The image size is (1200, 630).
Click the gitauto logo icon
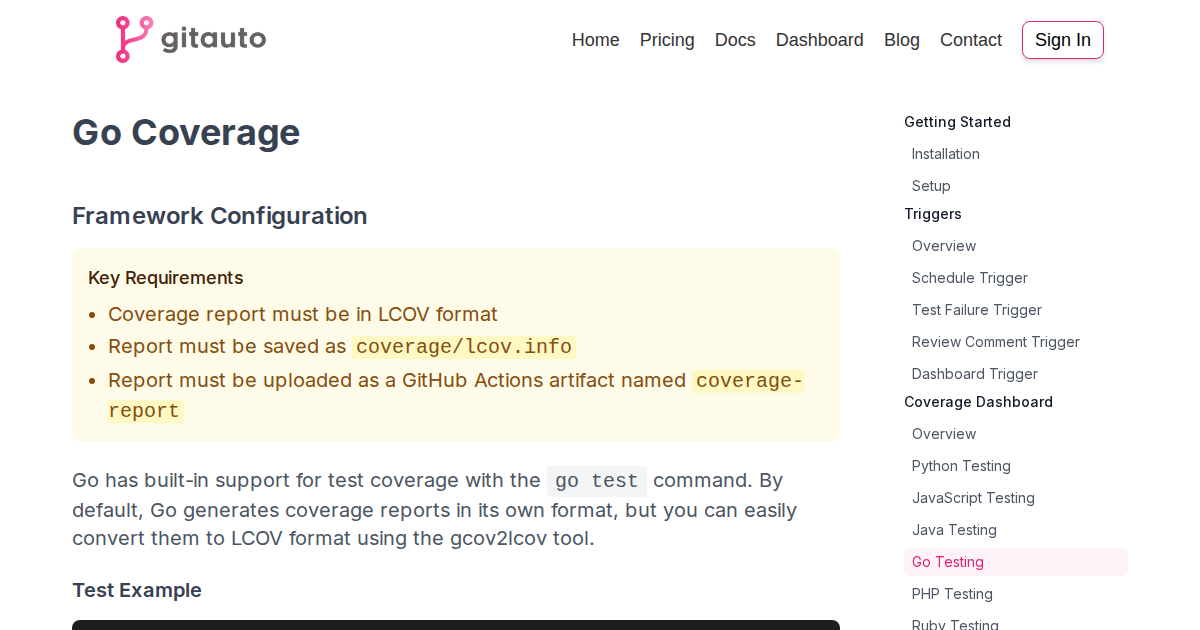(134, 40)
